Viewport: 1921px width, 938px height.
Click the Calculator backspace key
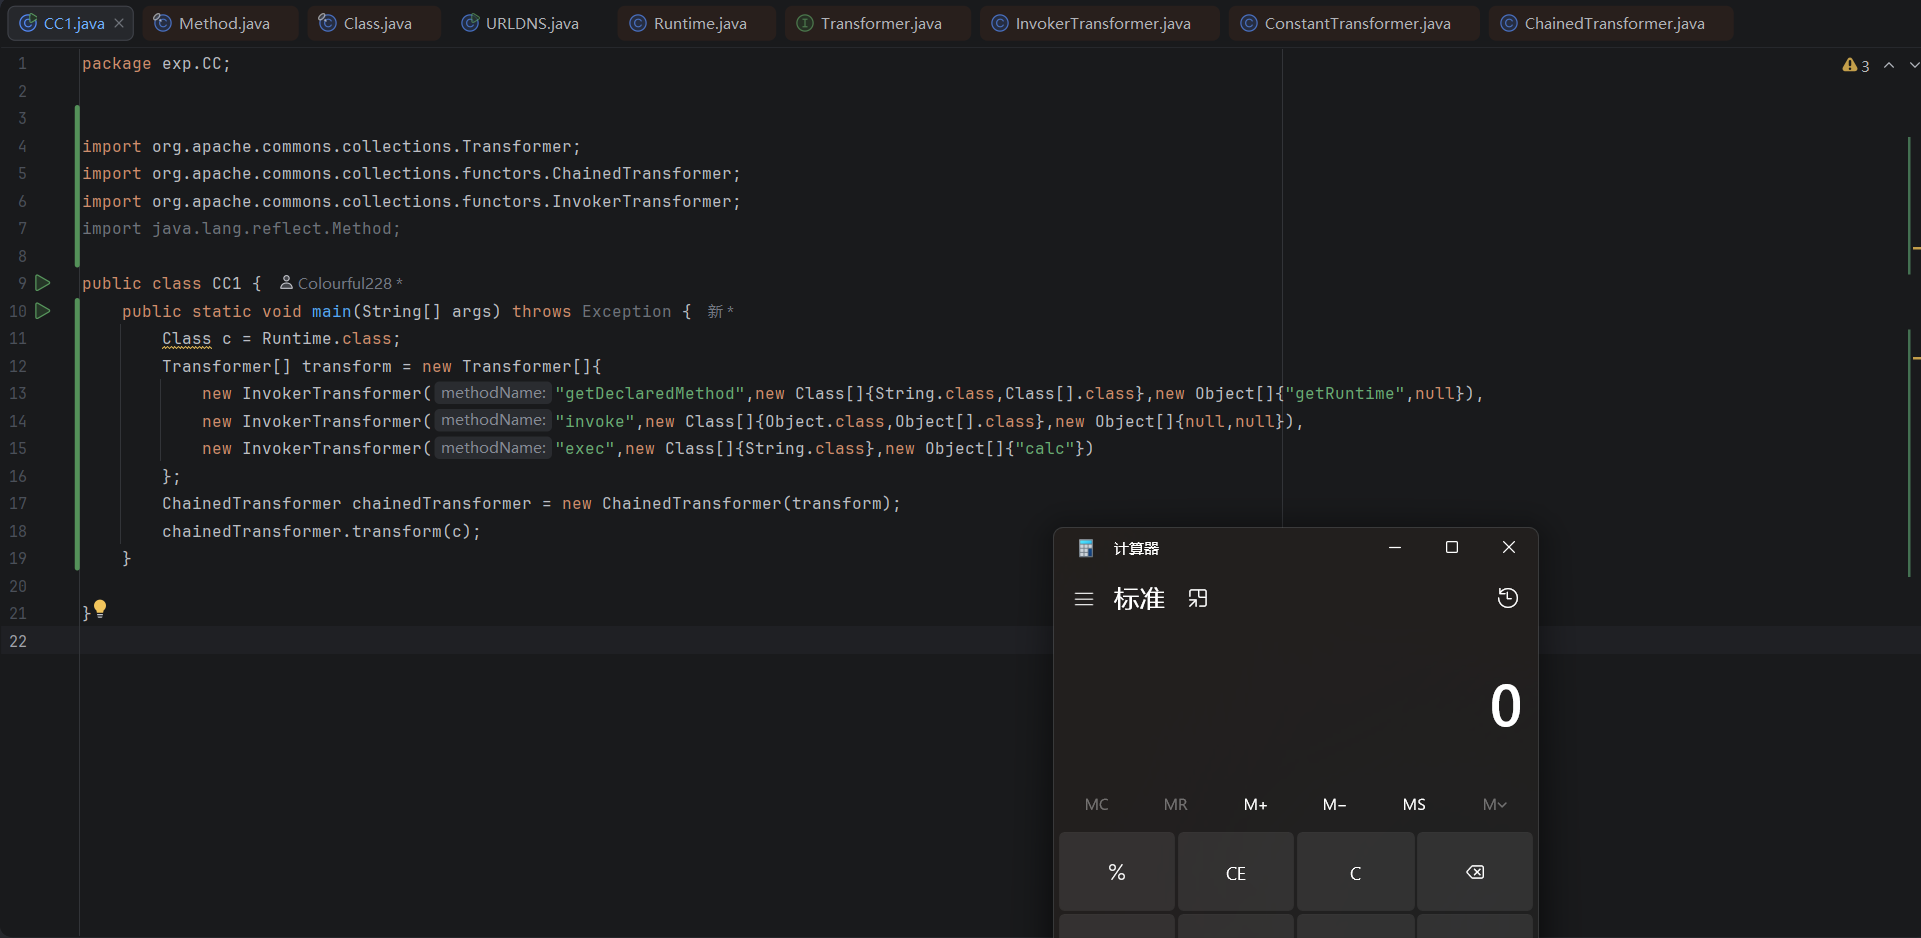(1475, 872)
